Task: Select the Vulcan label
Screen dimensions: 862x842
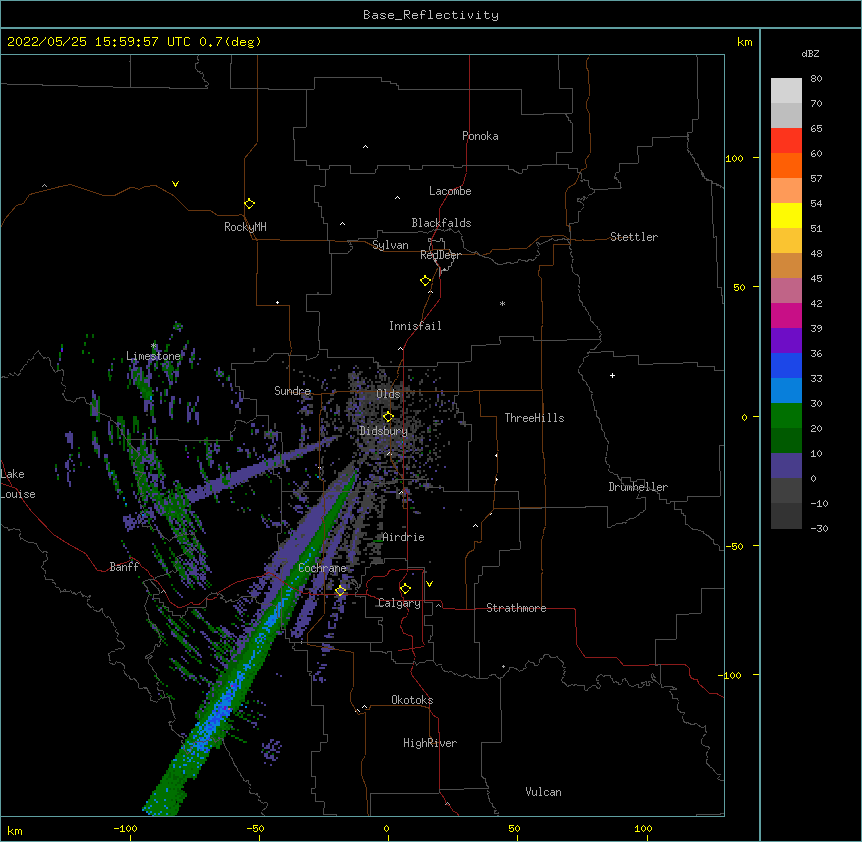Action: tap(543, 792)
